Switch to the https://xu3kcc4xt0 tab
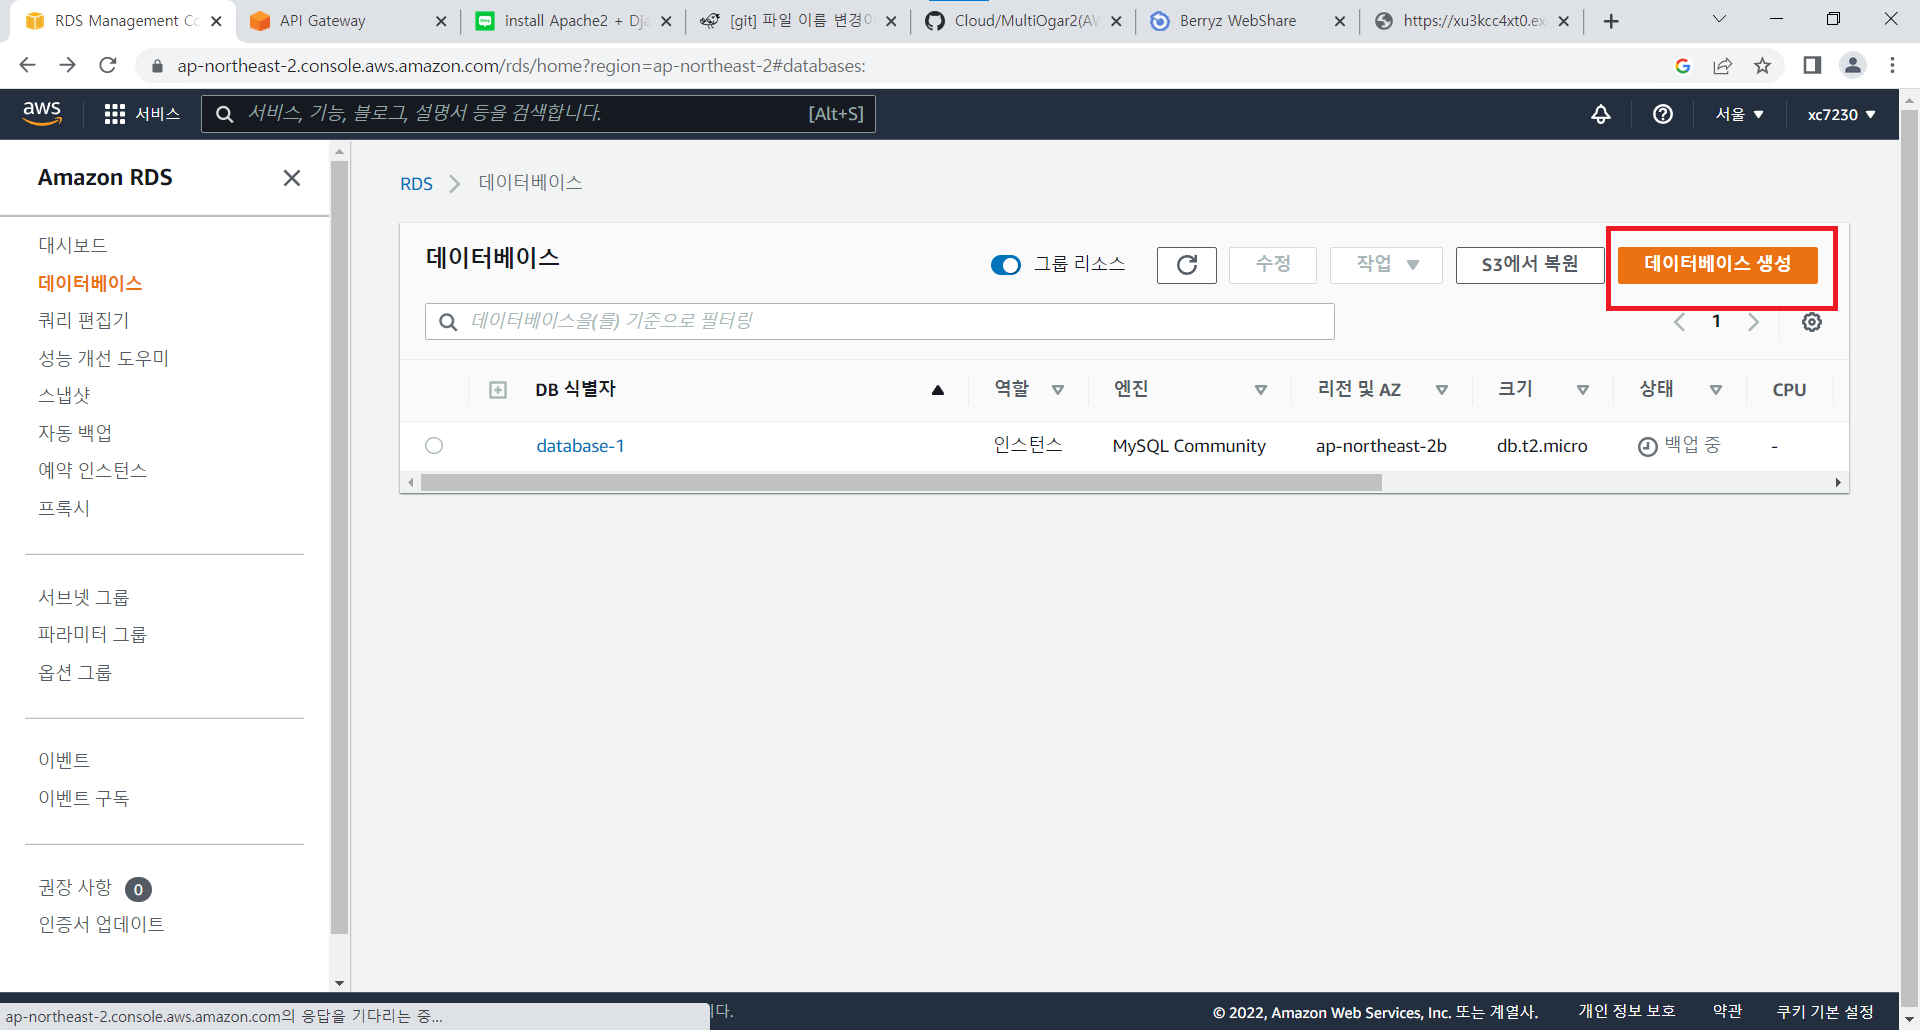 point(1470,21)
